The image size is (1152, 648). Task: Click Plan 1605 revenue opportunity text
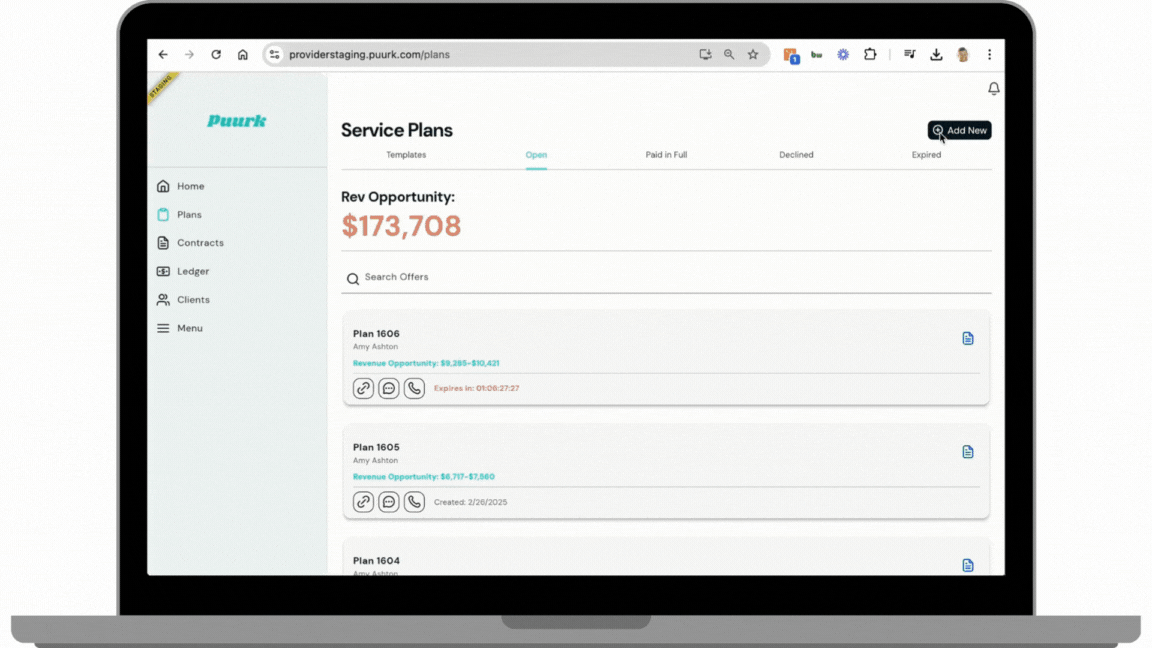424,477
